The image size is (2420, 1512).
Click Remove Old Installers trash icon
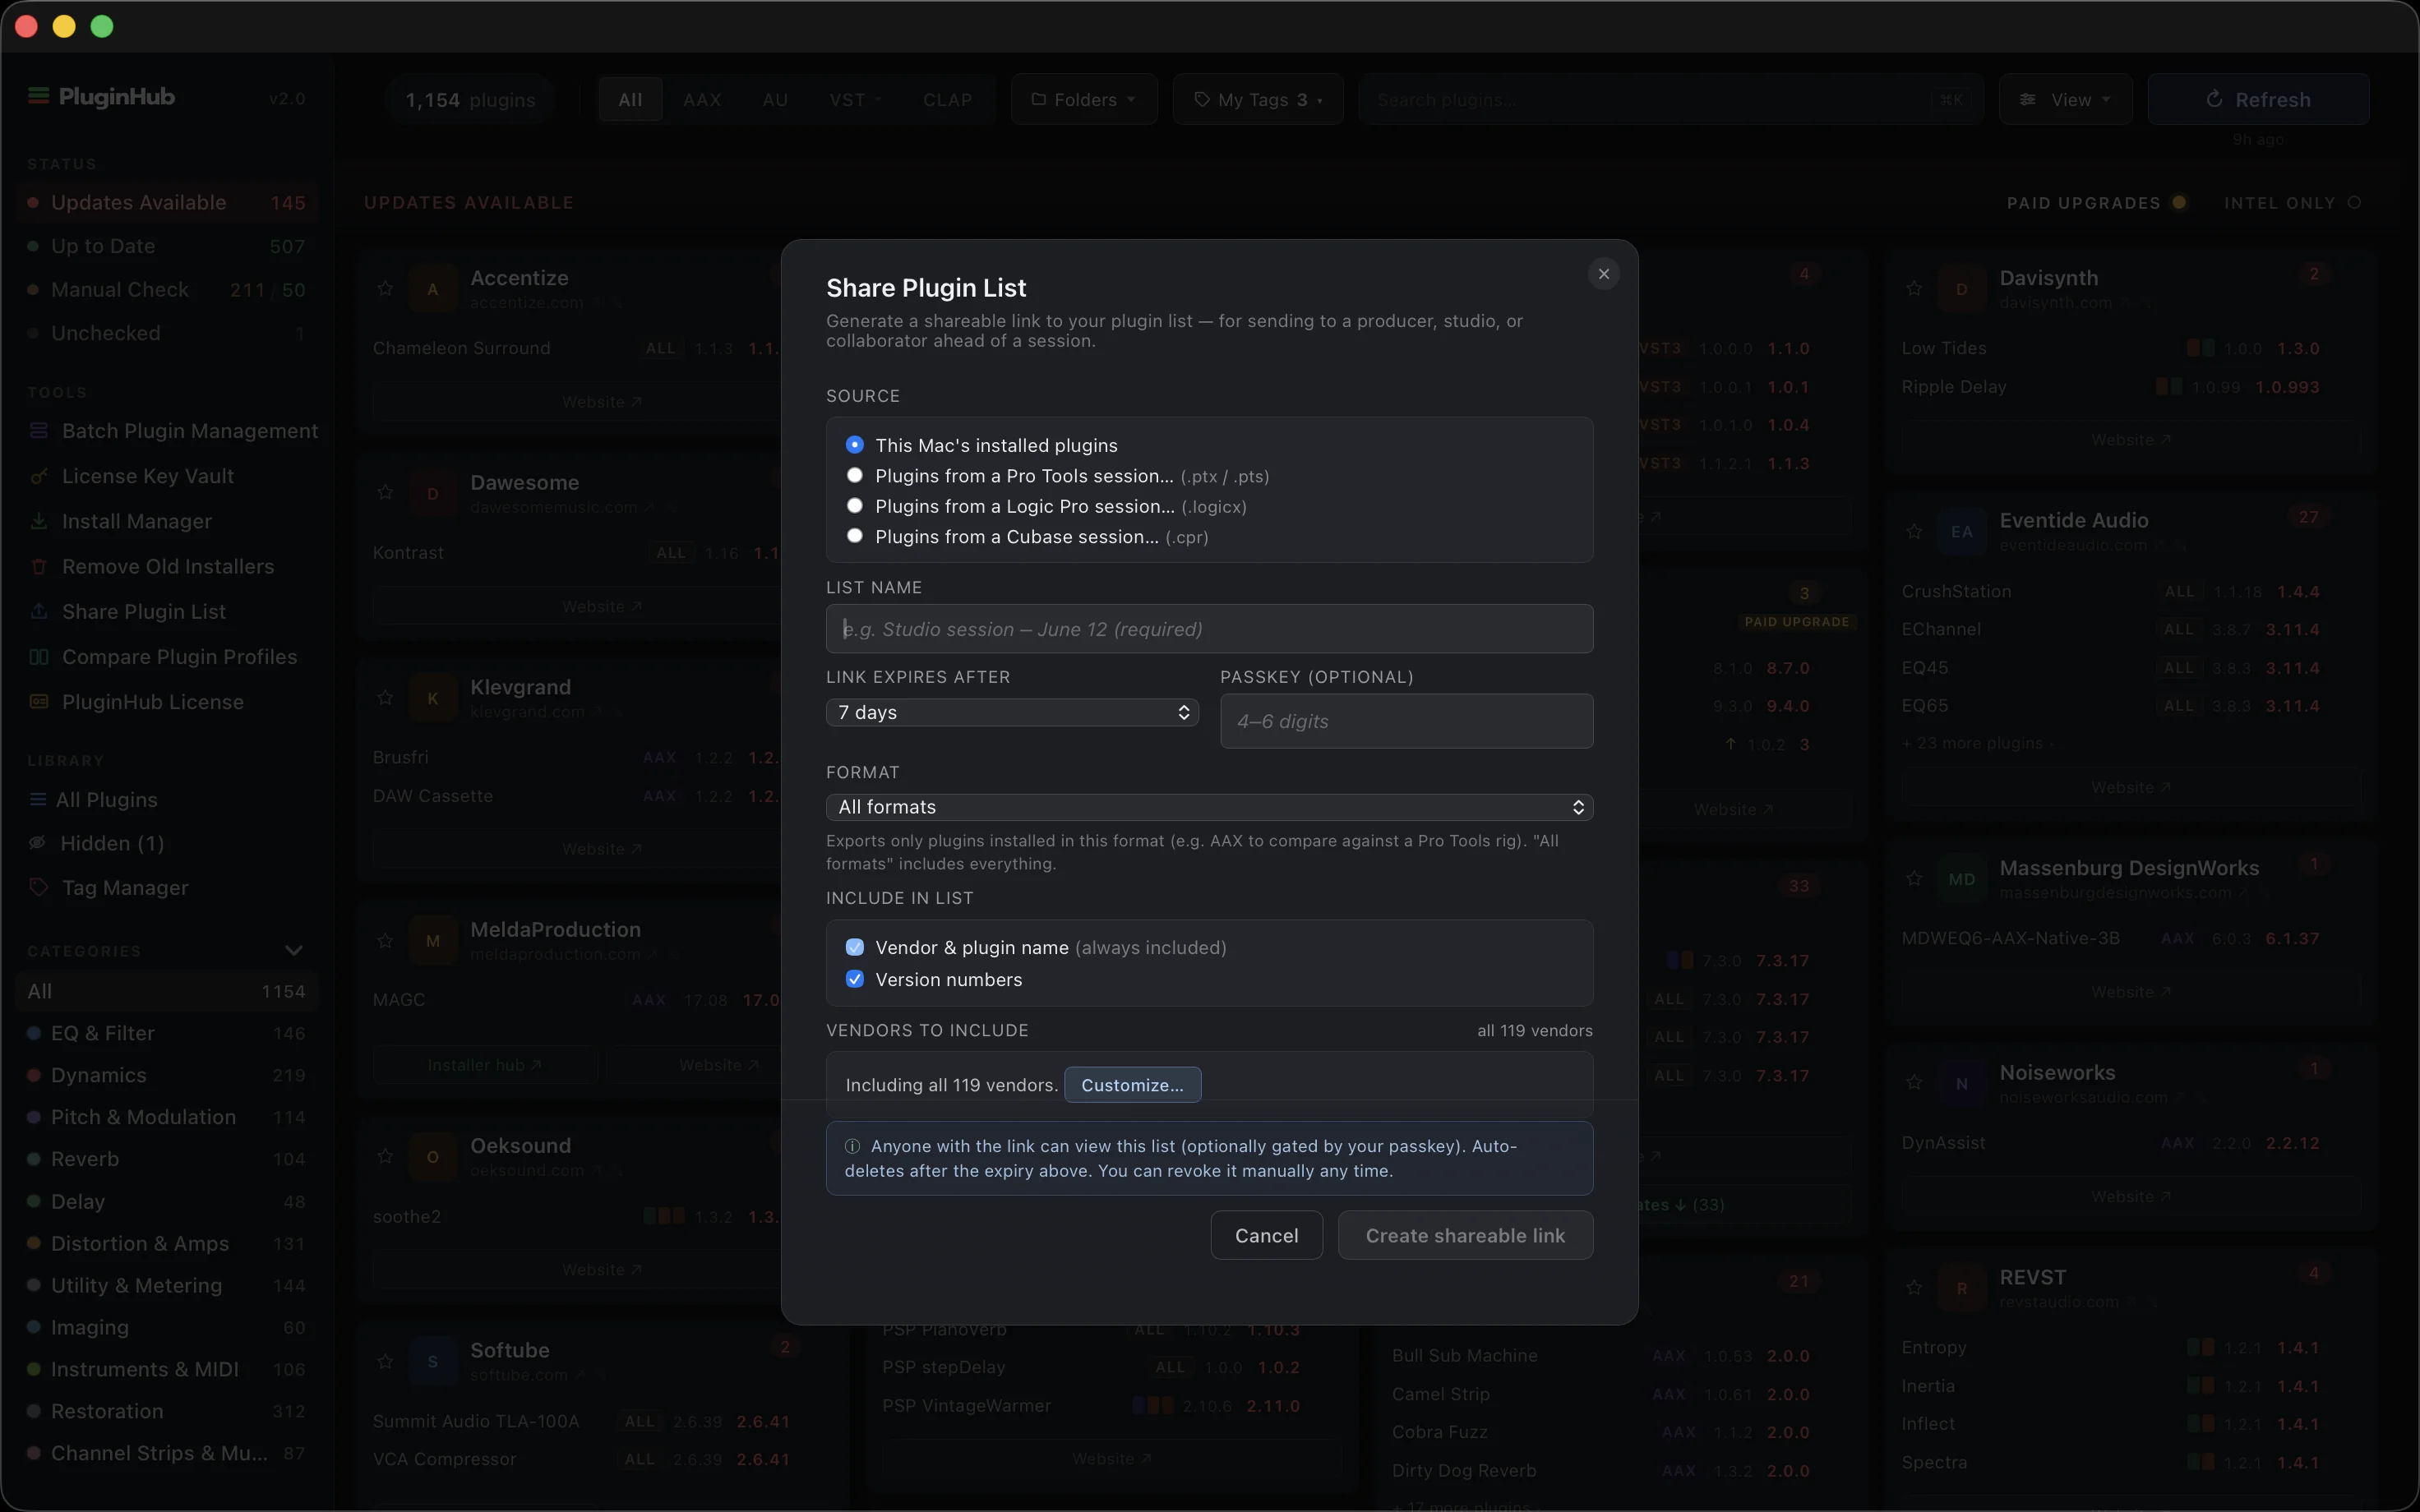(39, 566)
